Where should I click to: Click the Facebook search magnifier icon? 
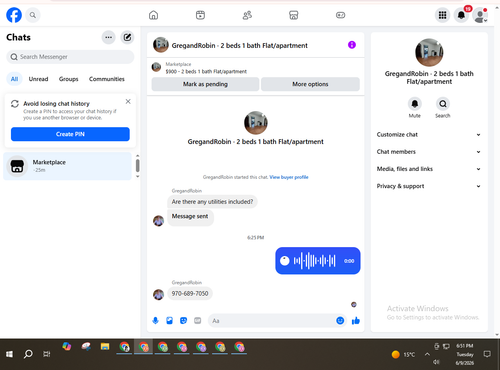click(33, 15)
